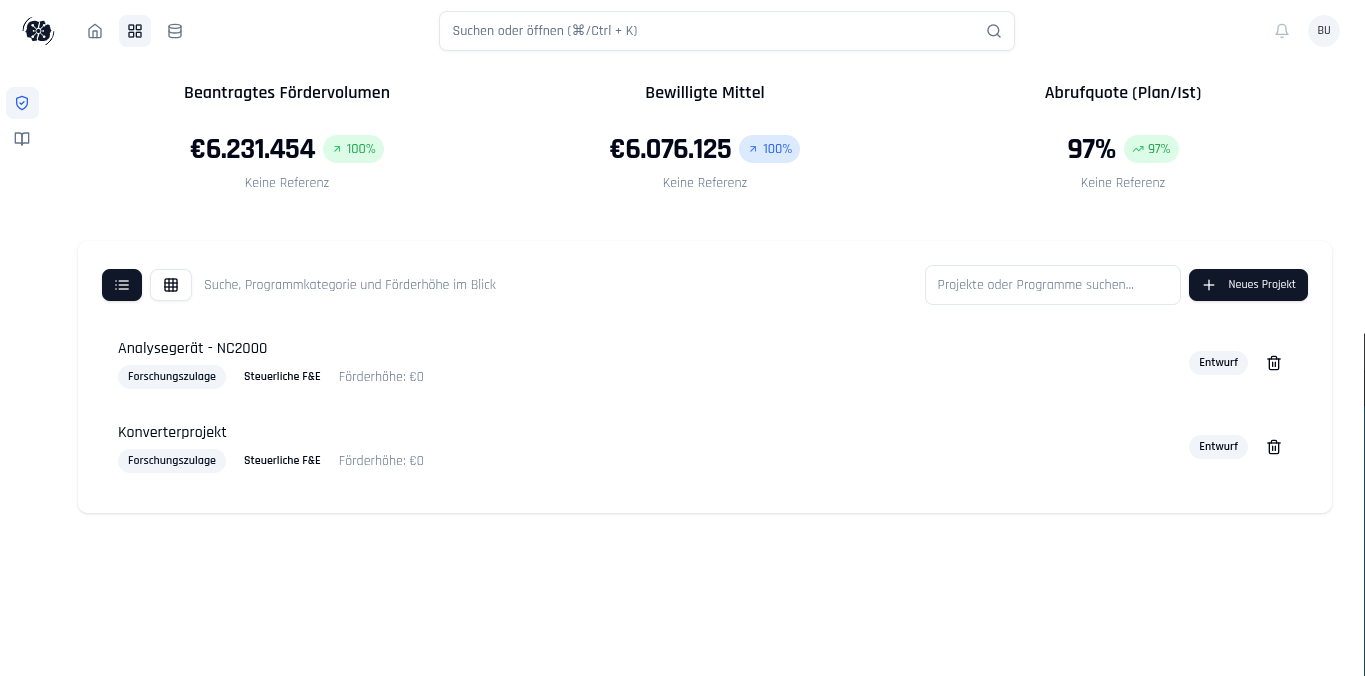Select the Steuerliche F&E tag on Analysegerät - NC2000

tap(282, 377)
